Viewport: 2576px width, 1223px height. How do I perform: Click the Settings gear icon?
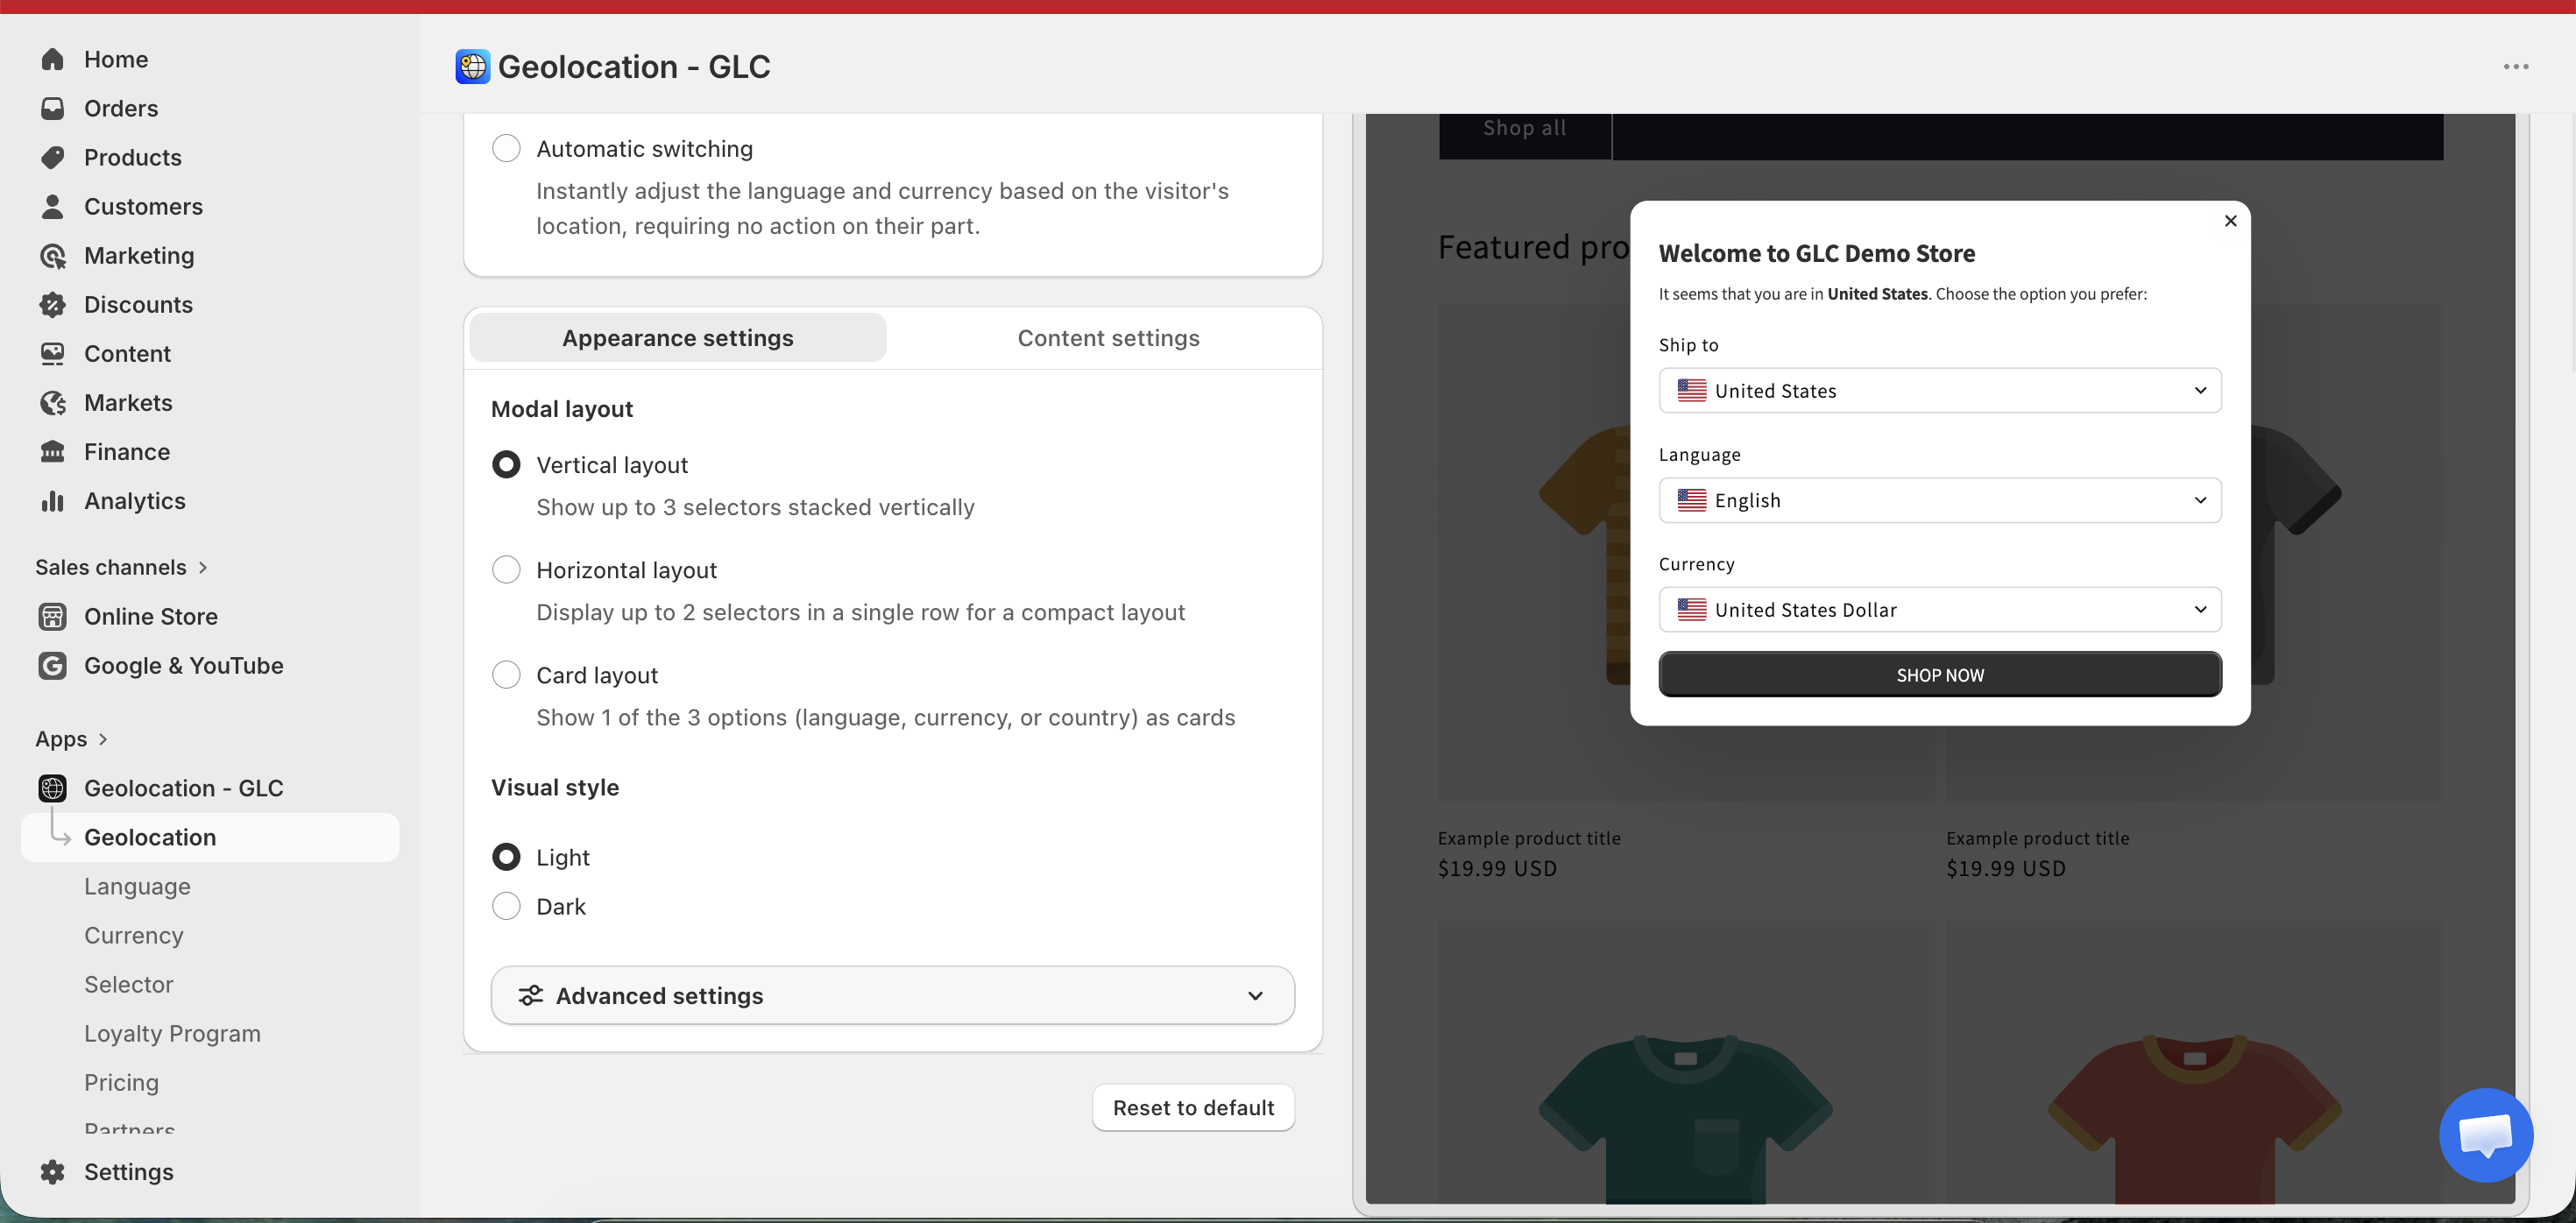click(x=52, y=1171)
